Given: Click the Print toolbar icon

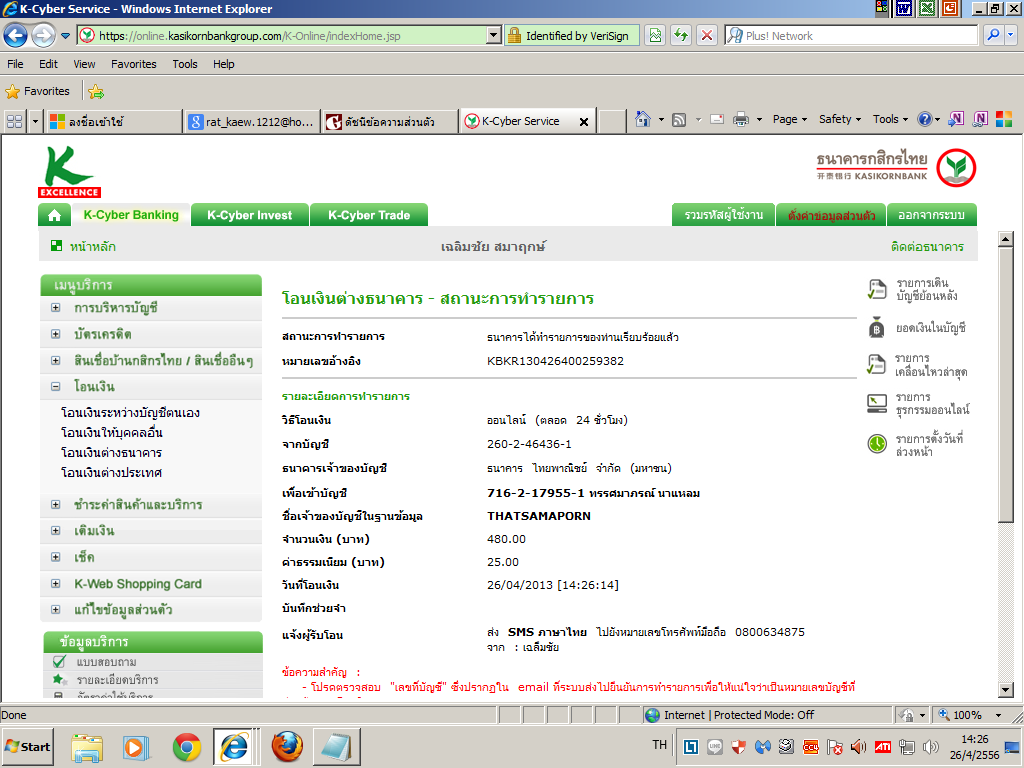Looking at the screenshot, I should coord(741,119).
